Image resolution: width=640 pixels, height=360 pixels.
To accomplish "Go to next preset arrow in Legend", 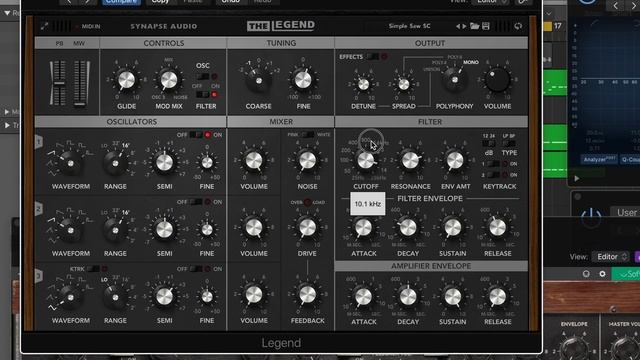I will click(464, 26).
